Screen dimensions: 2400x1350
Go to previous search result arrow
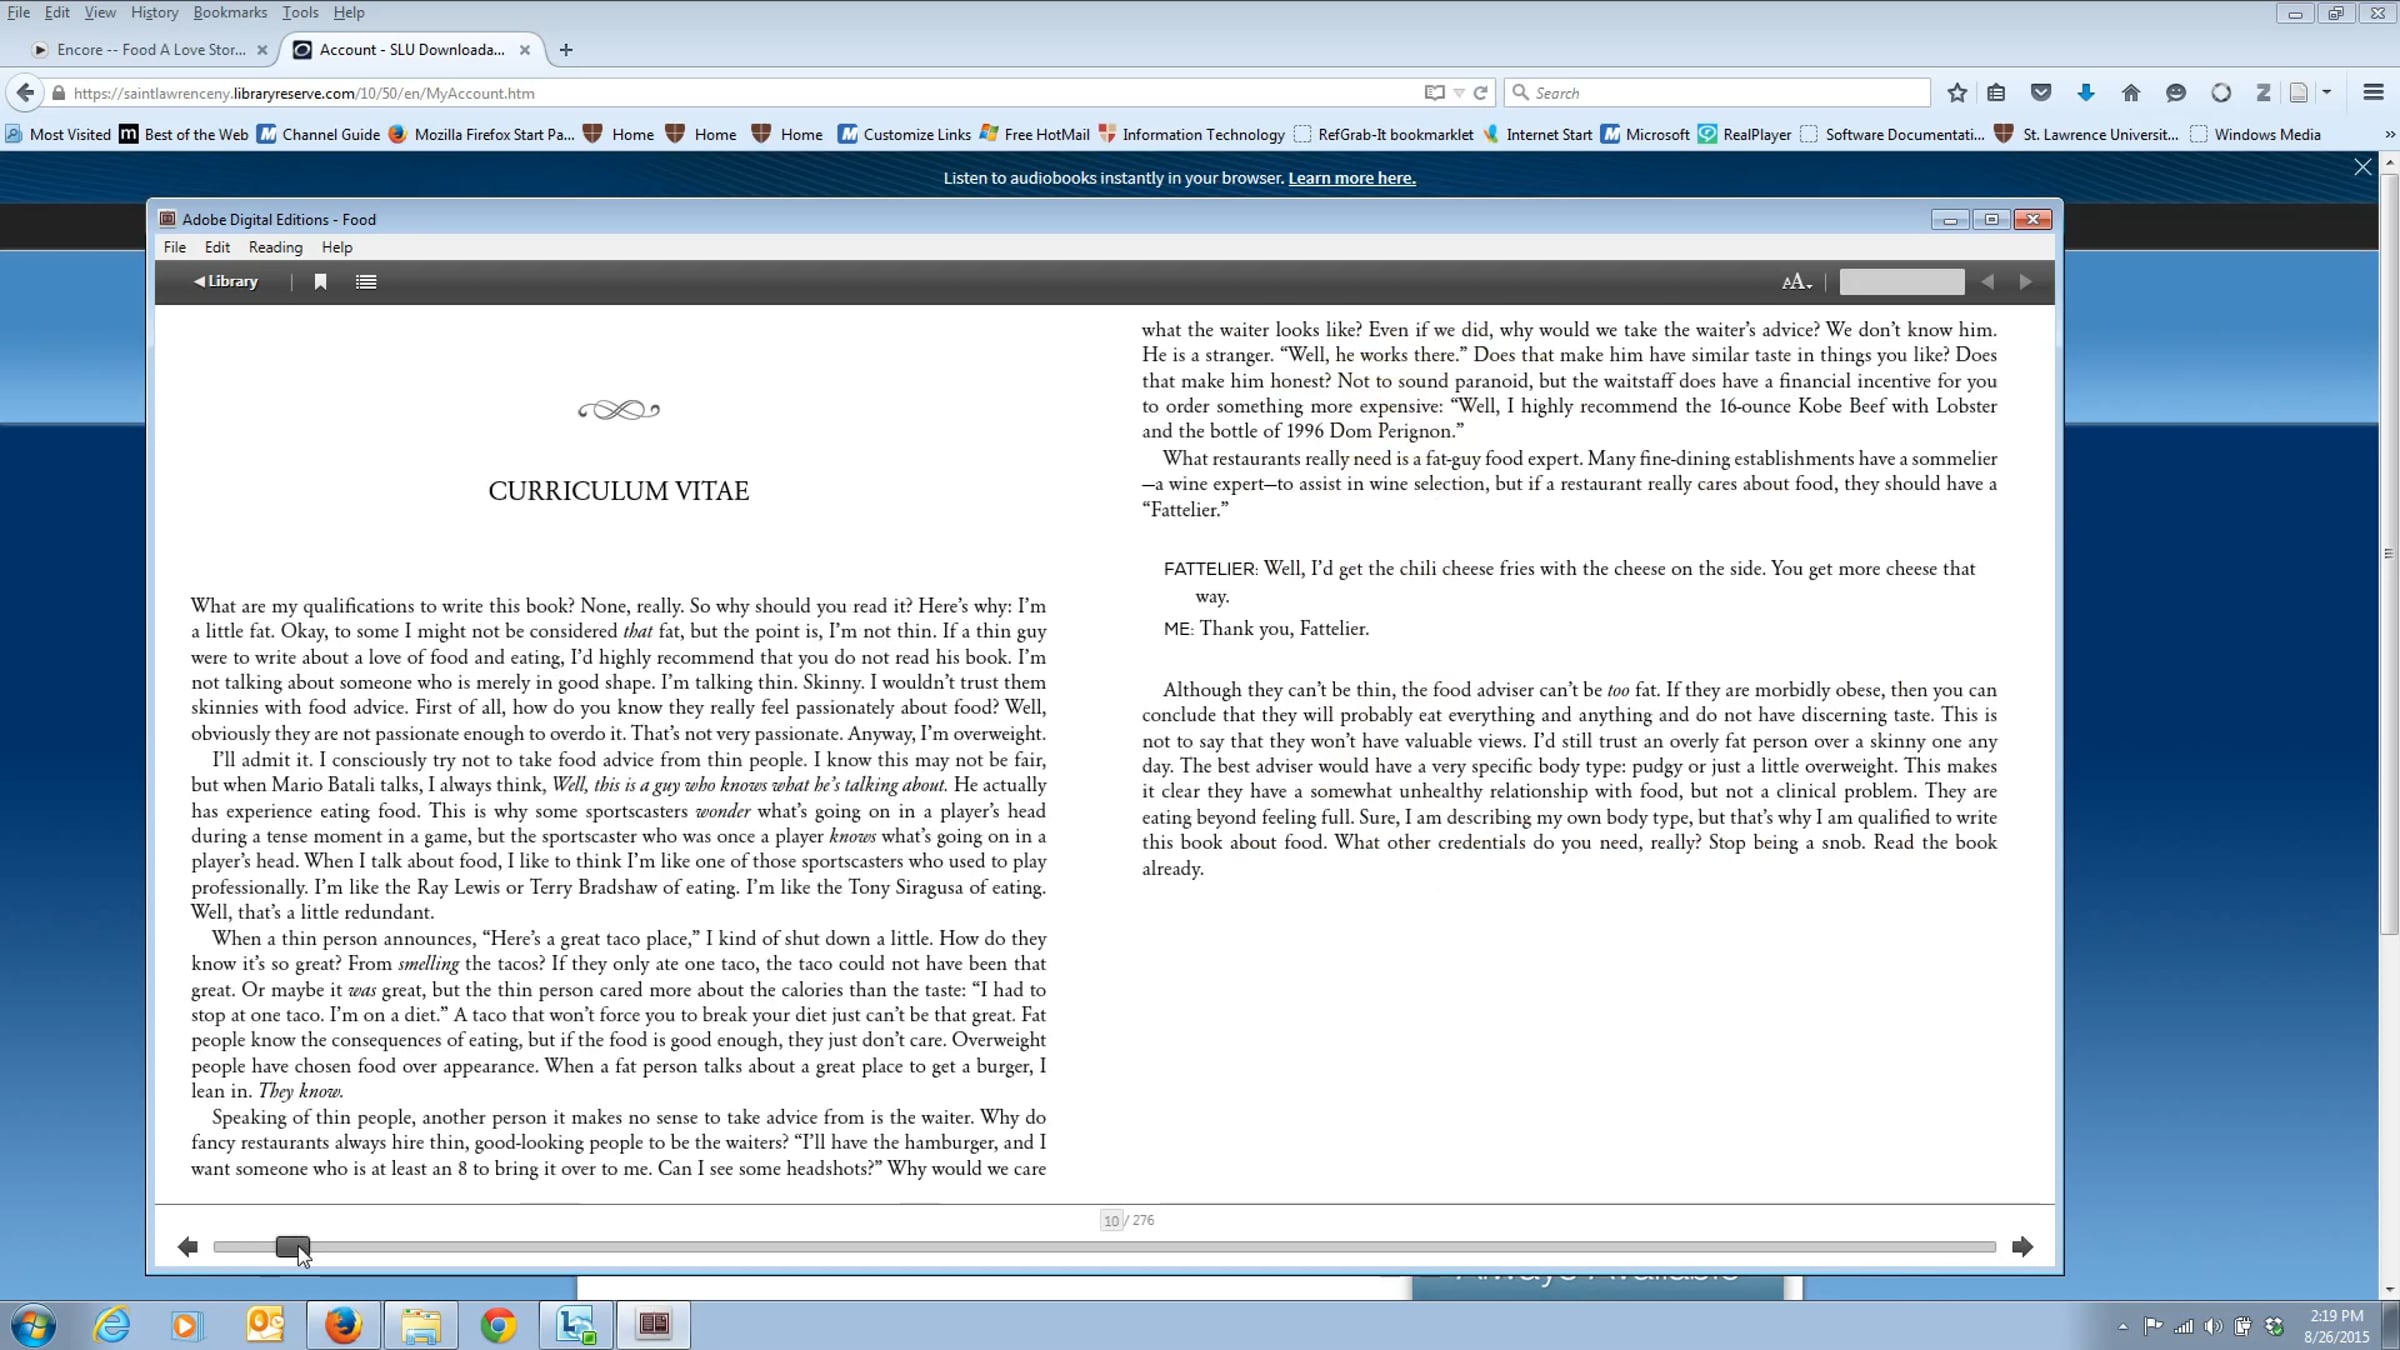(1987, 282)
